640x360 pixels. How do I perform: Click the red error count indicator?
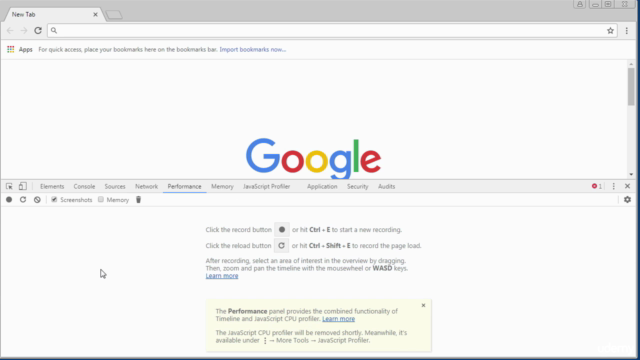pyautogui.click(x=597, y=186)
